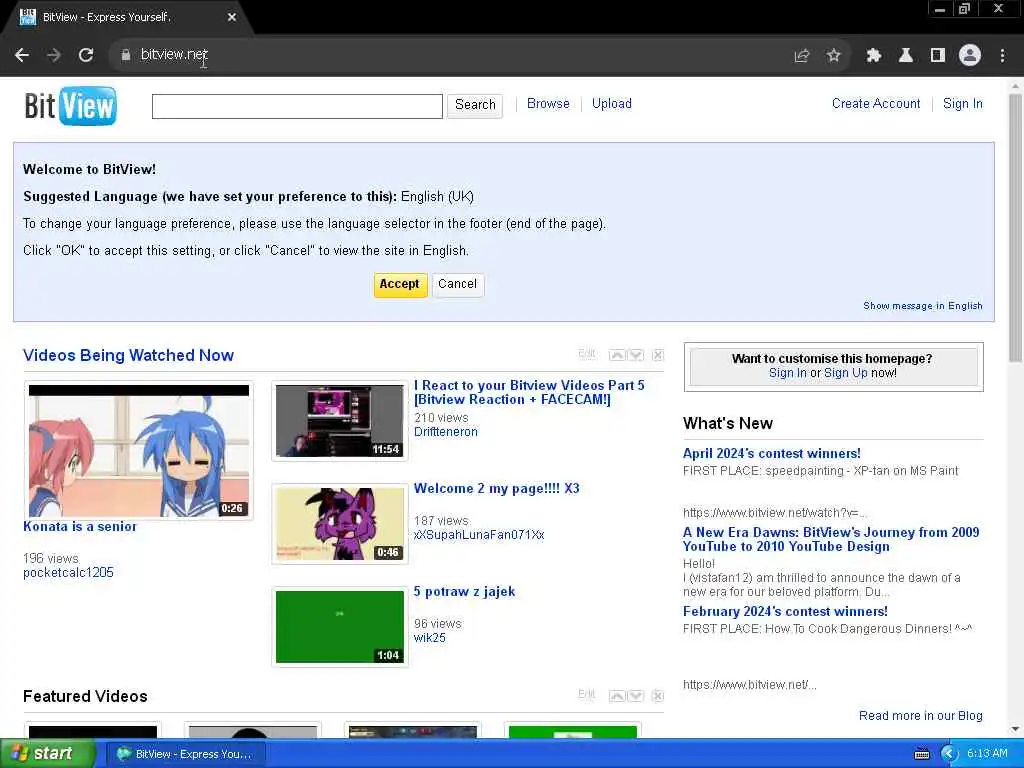Viewport: 1024px width, 768px height.
Task: Open A New Era Dawns blog post
Action: tap(831, 539)
